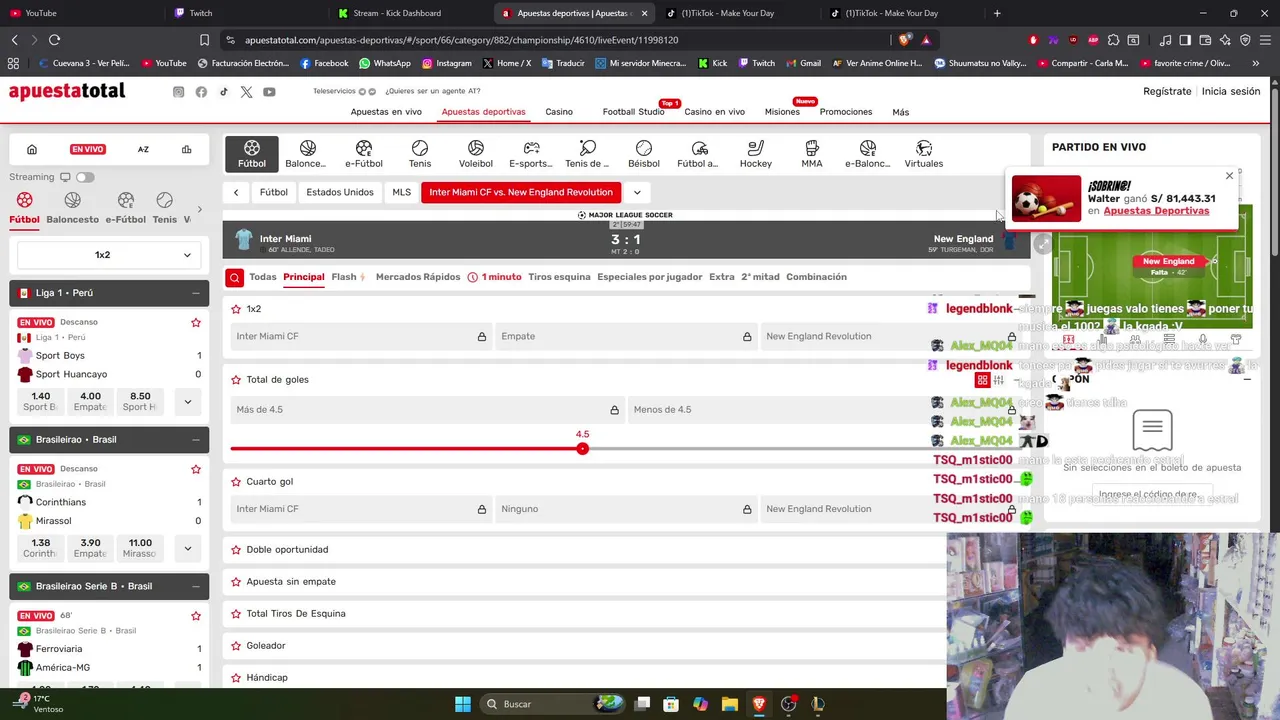Open the YouTube social icon in header

point(269,92)
